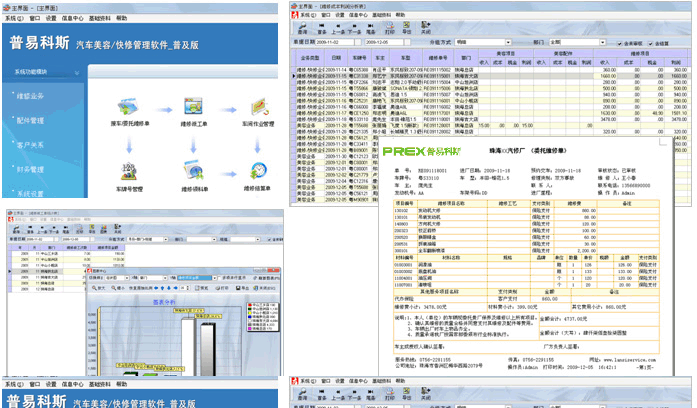Open 帮助 menu in upper main window
The image size is (697, 408).
tap(122, 18)
